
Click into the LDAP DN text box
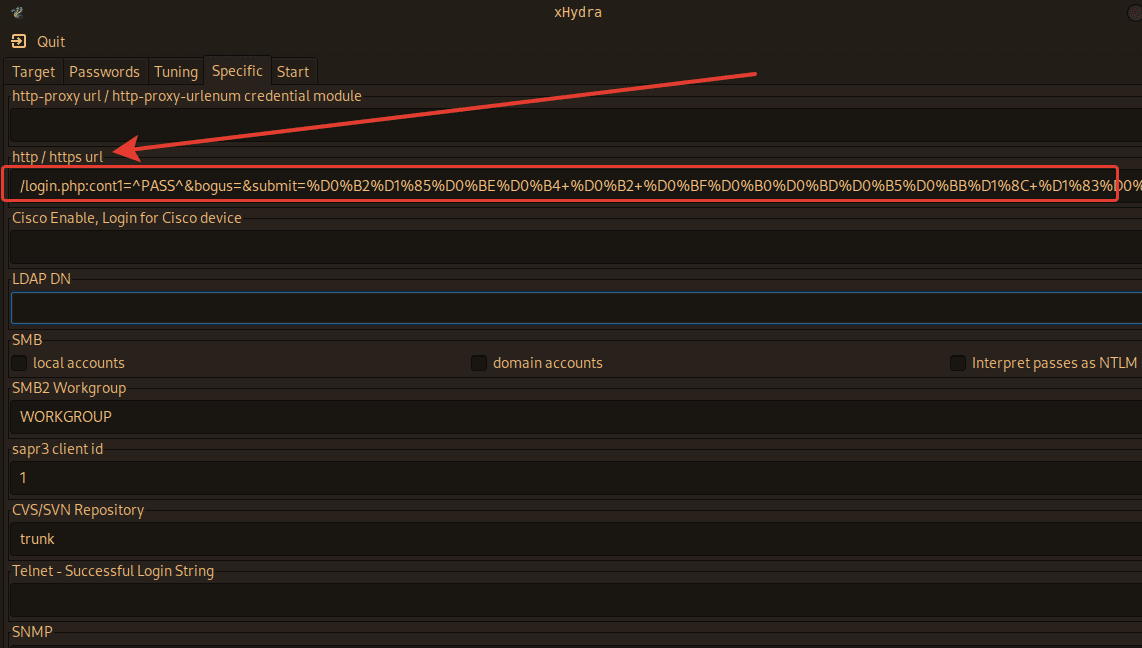point(570,308)
